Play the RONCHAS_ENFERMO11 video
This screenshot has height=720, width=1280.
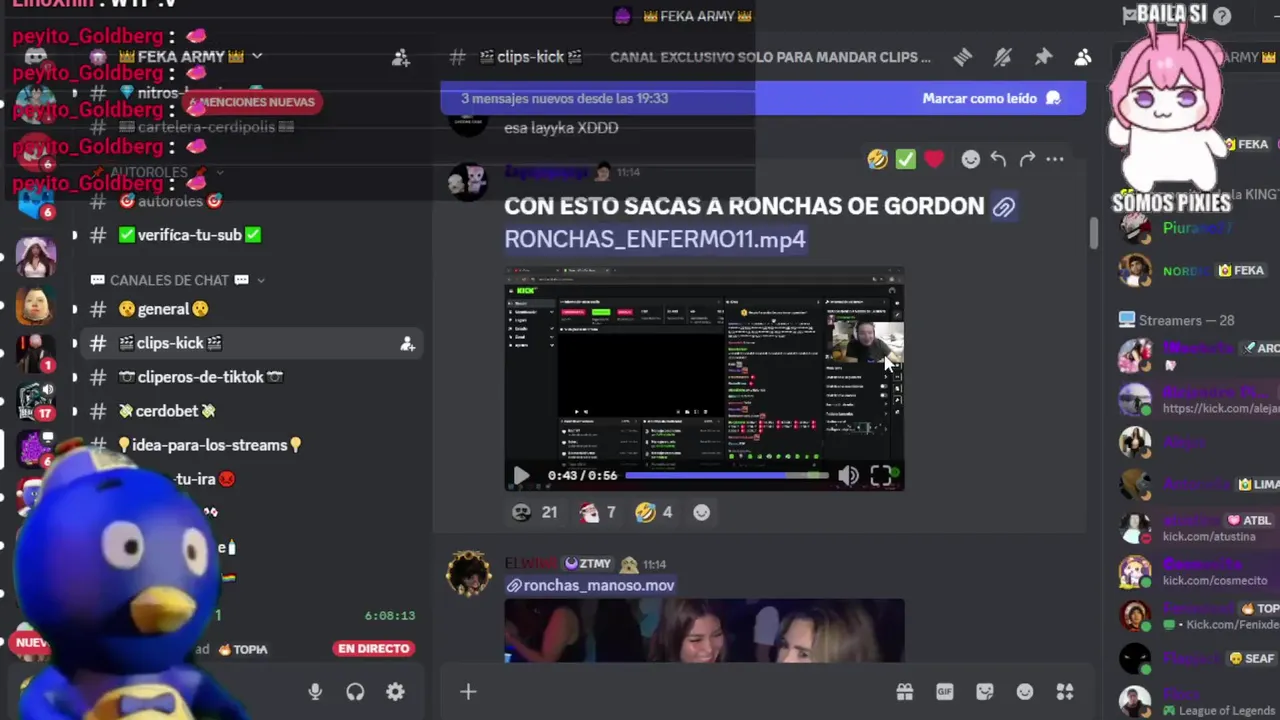[521, 476]
